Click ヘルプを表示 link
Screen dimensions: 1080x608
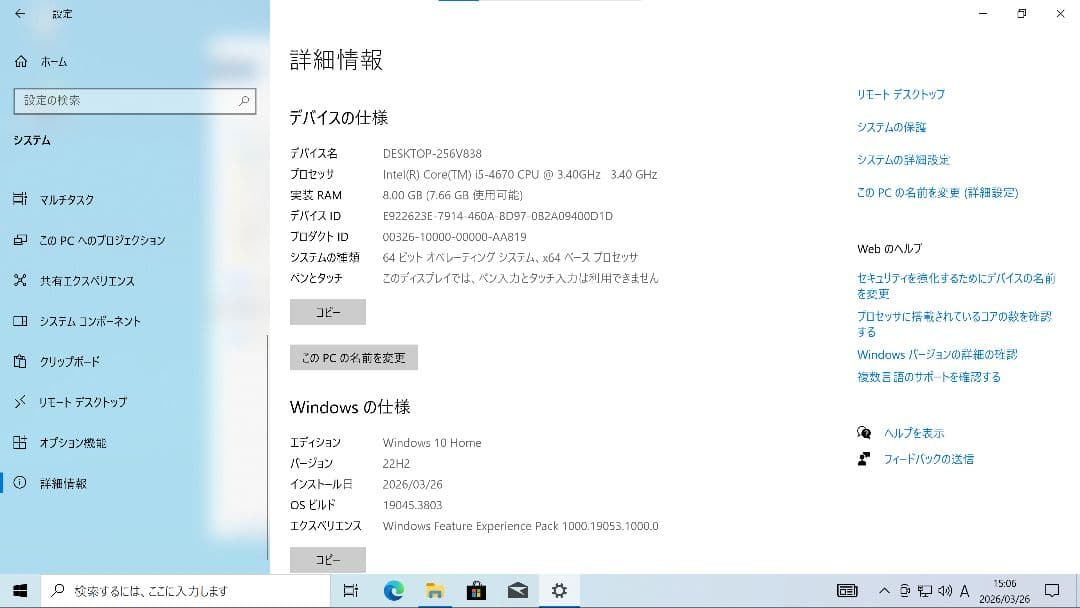(914, 433)
